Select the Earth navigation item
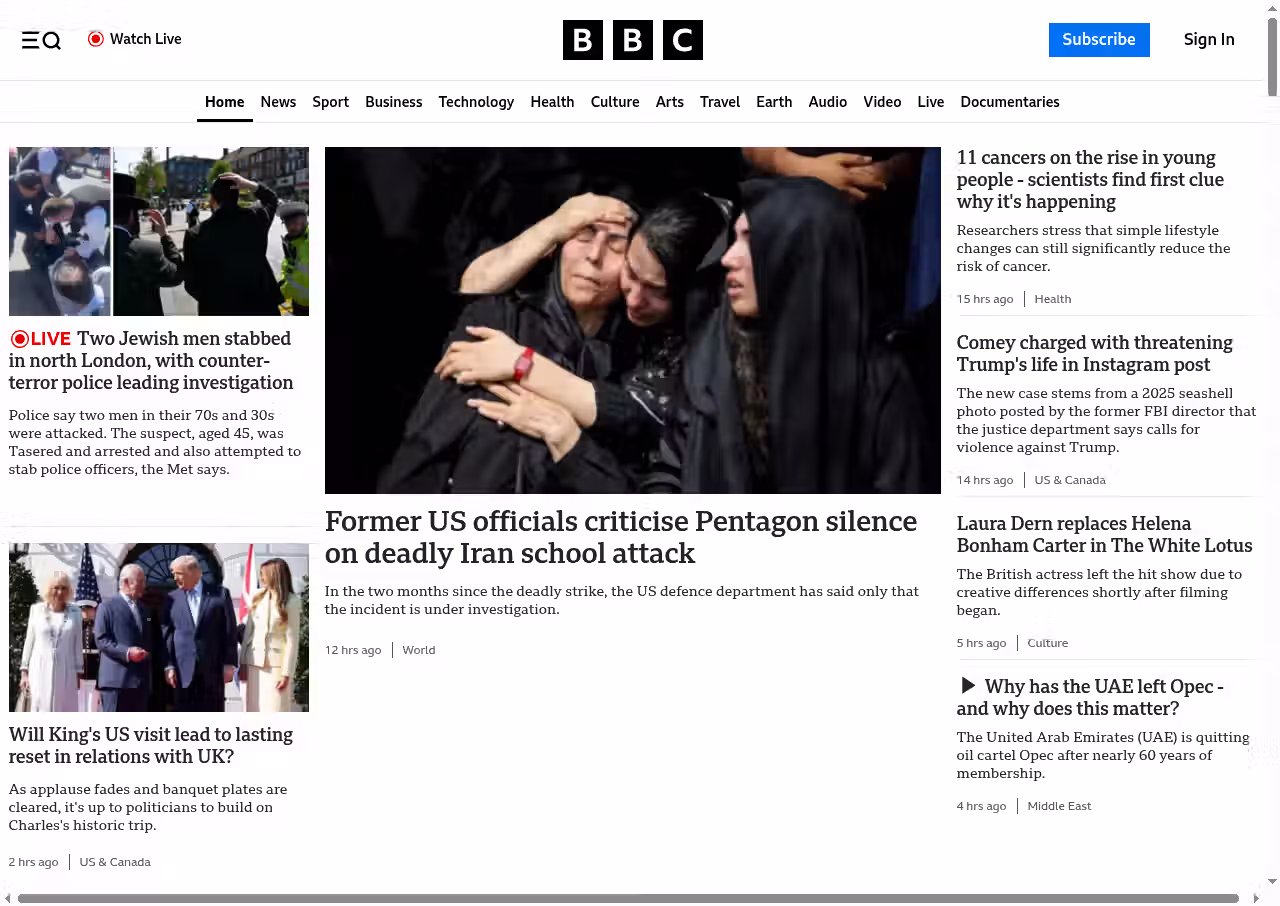Viewport: 1280px width, 906px height. 774,102
